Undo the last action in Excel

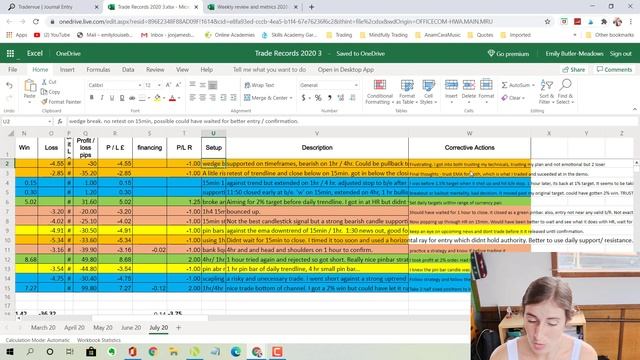coord(9,85)
